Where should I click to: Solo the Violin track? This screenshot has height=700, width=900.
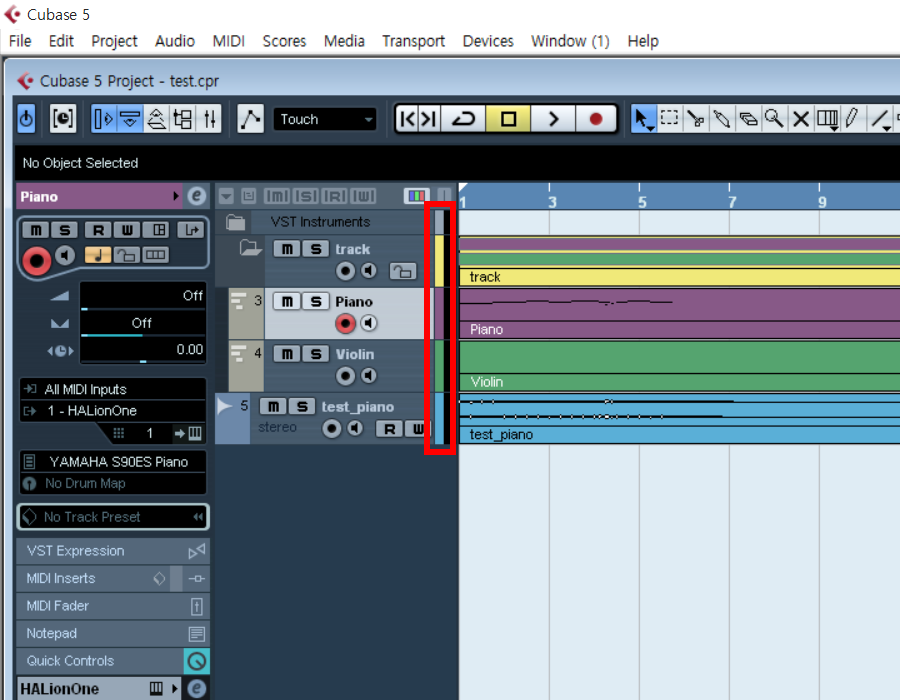click(x=316, y=354)
